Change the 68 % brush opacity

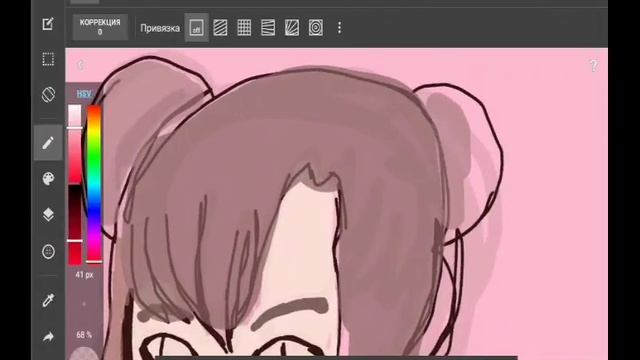click(x=84, y=335)
